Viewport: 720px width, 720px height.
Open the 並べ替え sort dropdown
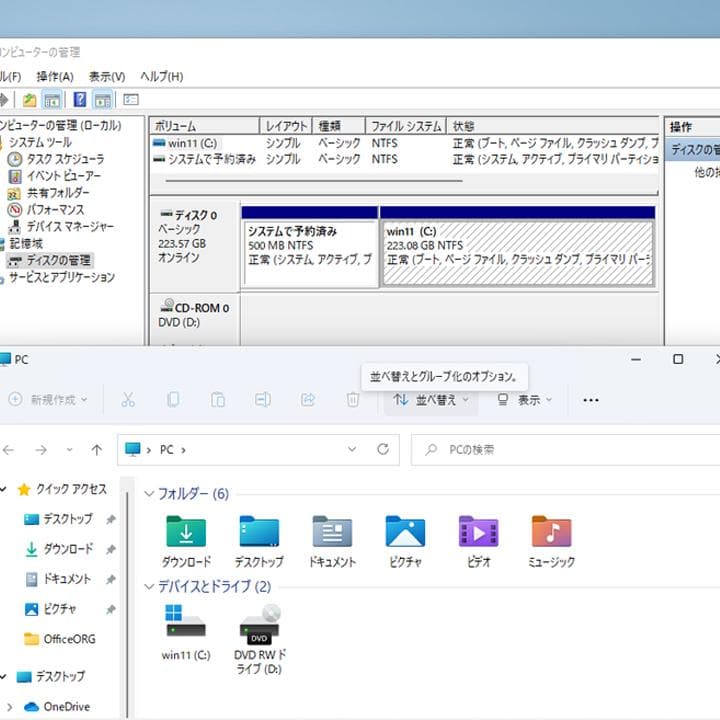click(x=431, y=400)
